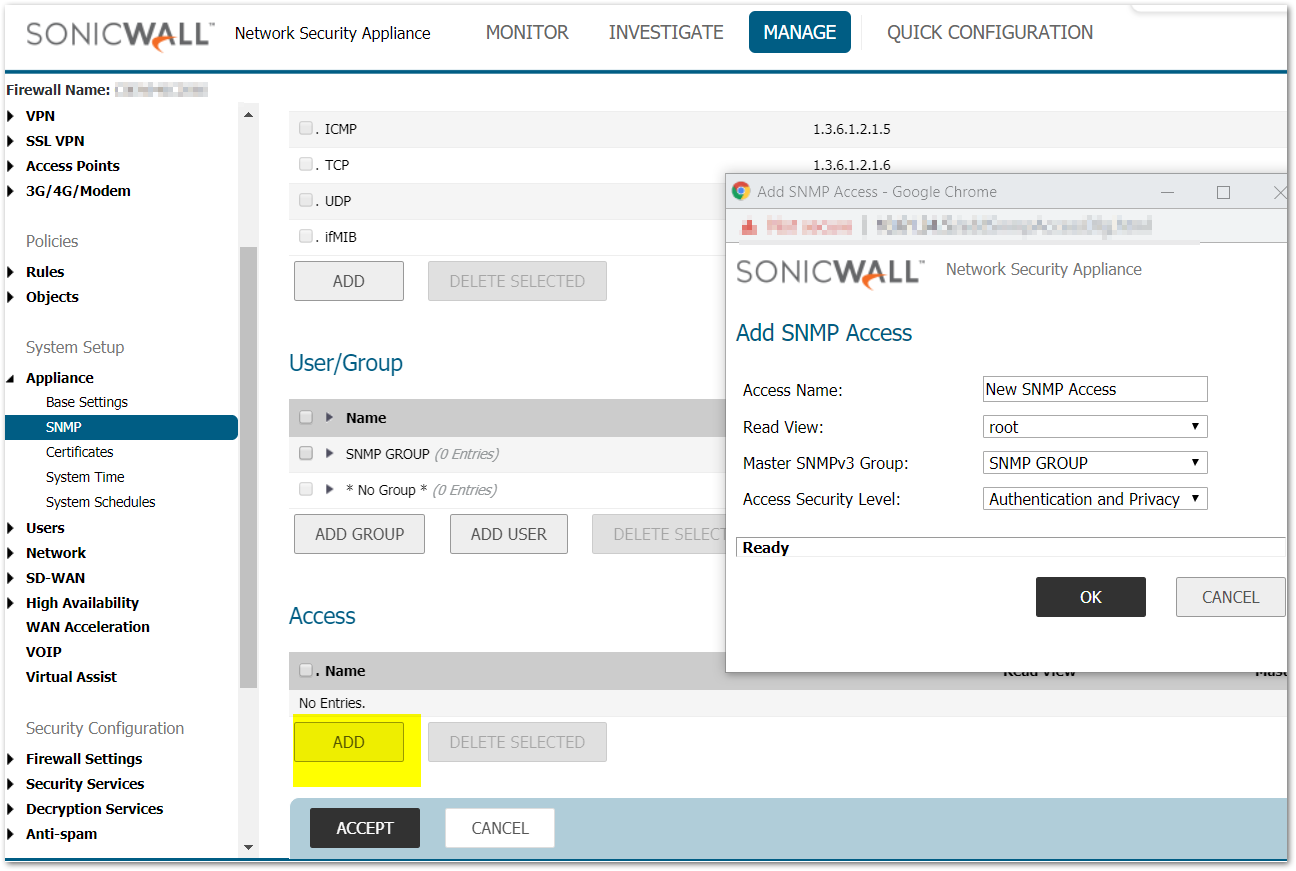
Task: Switch to the MONITOR tab
Action: (x=527, y=32)
